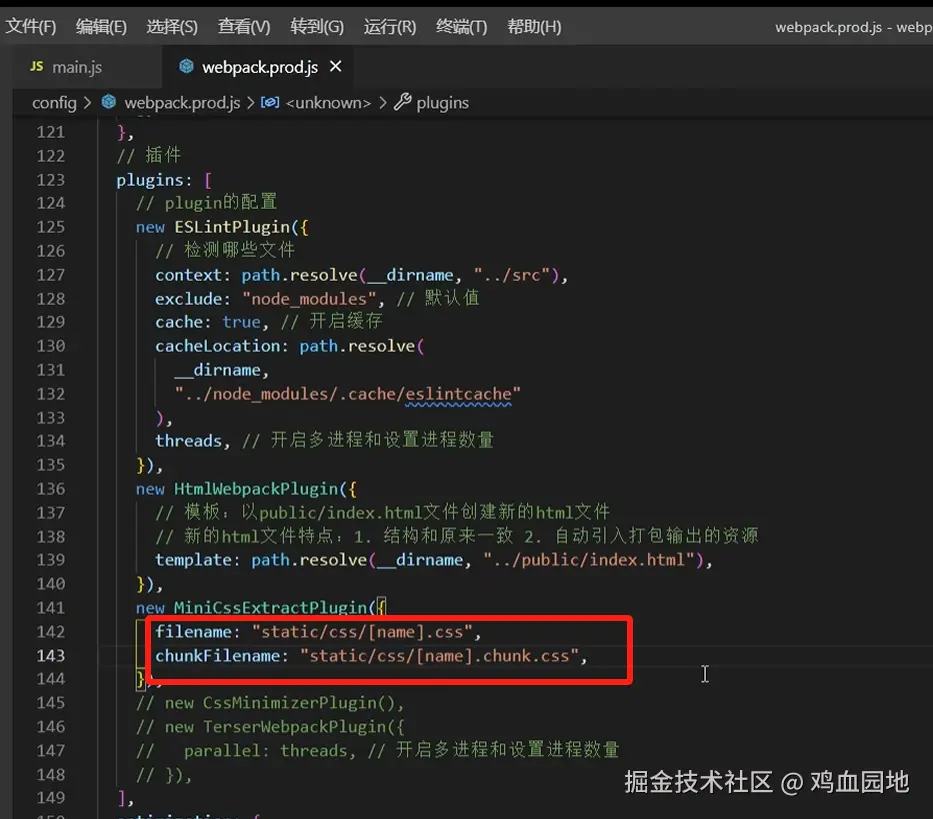The image size is (933, 819).
Task: Click the webpack icon in the breadcrumb
Action: point(109,102)
